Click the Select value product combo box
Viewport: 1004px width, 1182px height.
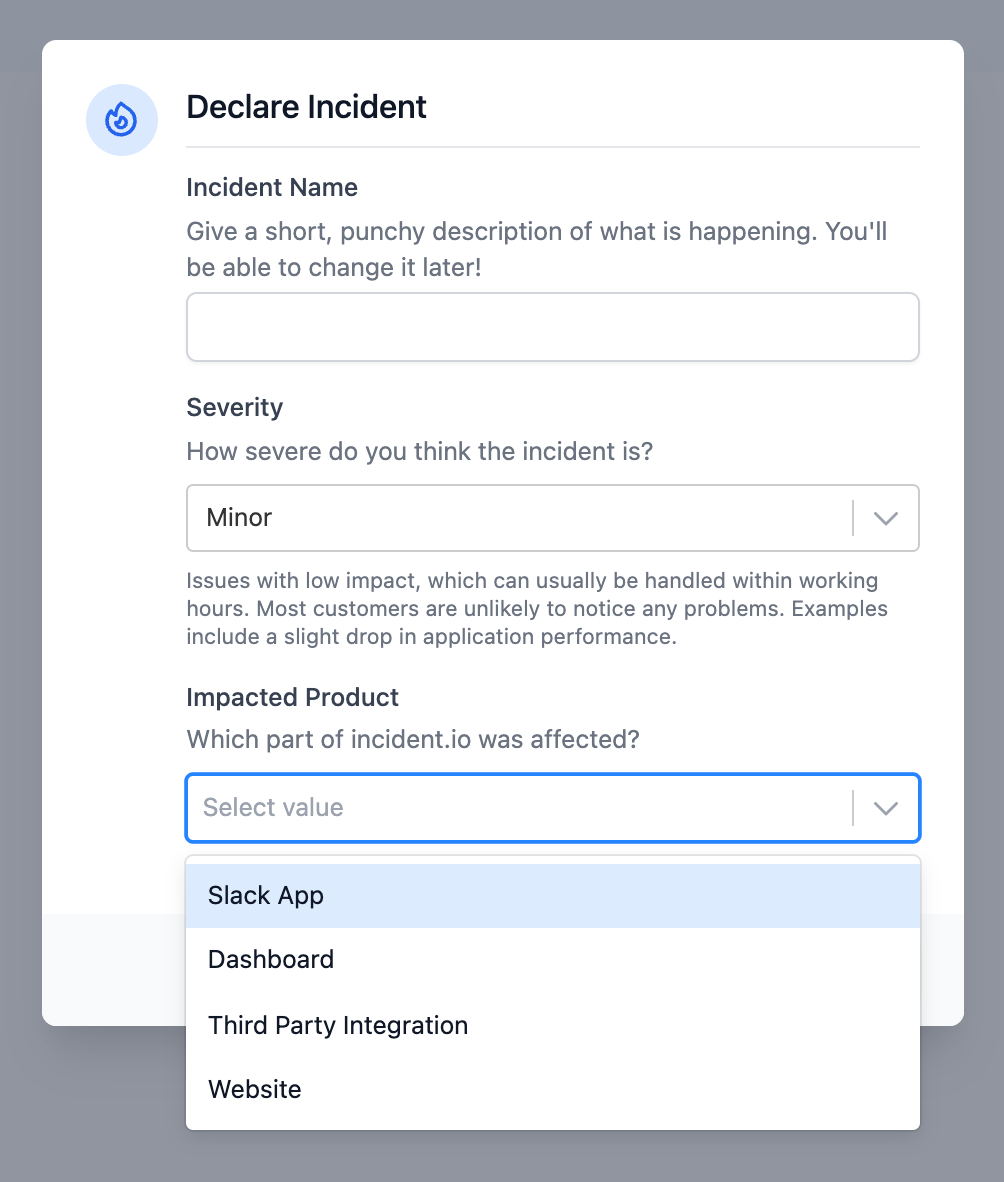click(x=553, y=807)
